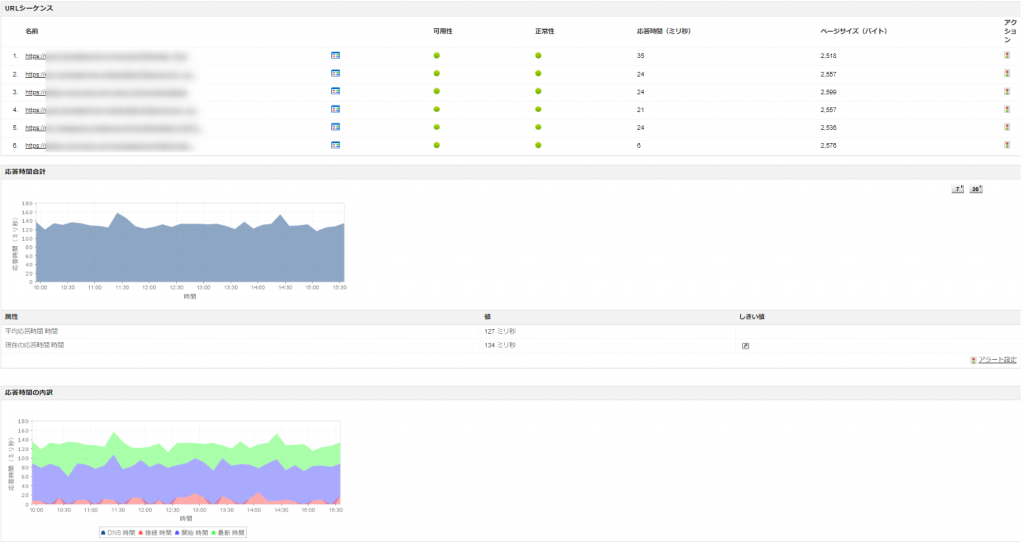
Task: Open the アラート設定 link
Action: pos(997,360)
